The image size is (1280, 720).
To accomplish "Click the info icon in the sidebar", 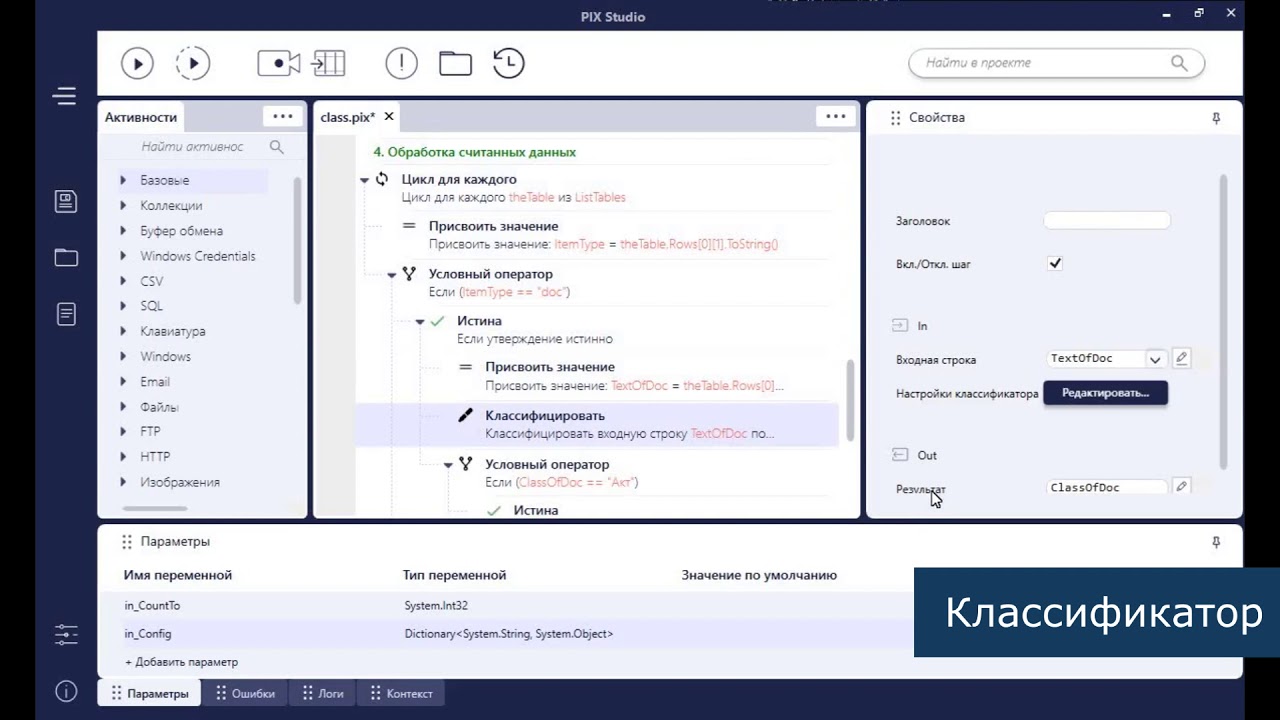I will [66, 692].
